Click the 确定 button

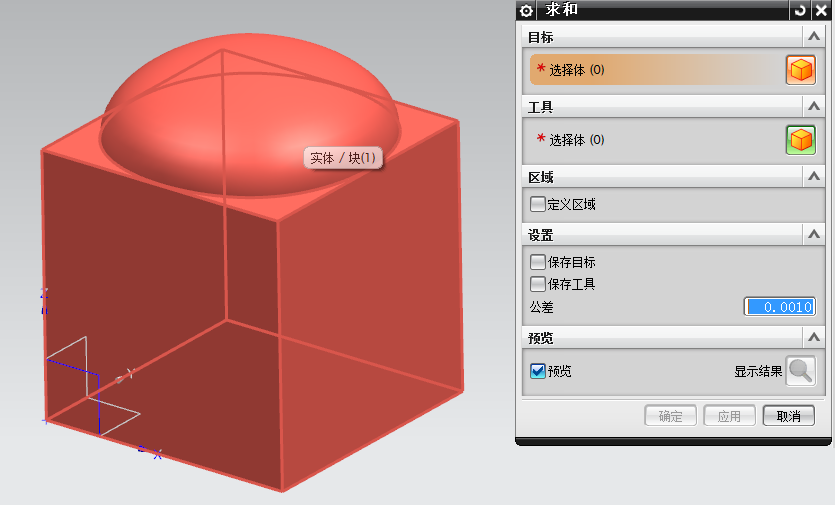click(670, 416)
